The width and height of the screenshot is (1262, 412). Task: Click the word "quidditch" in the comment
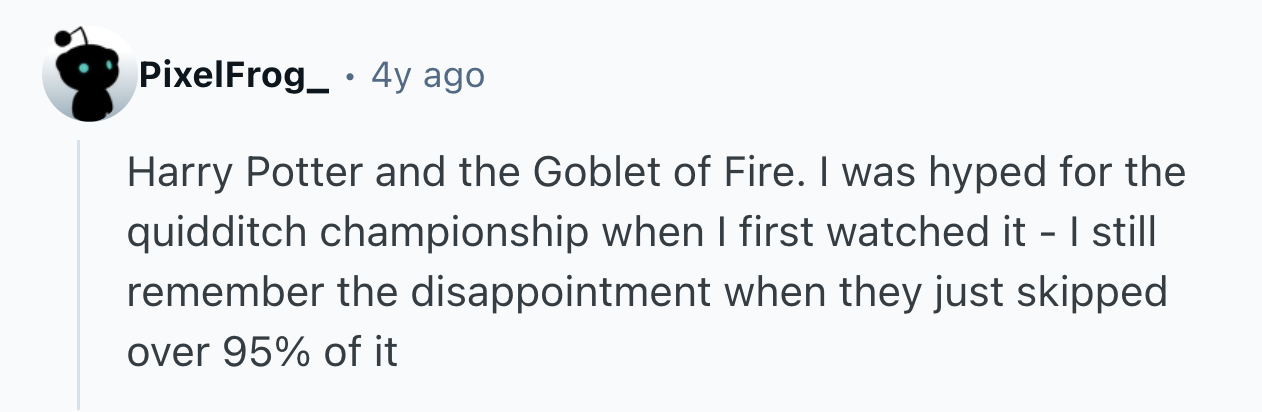pos(215,233)
